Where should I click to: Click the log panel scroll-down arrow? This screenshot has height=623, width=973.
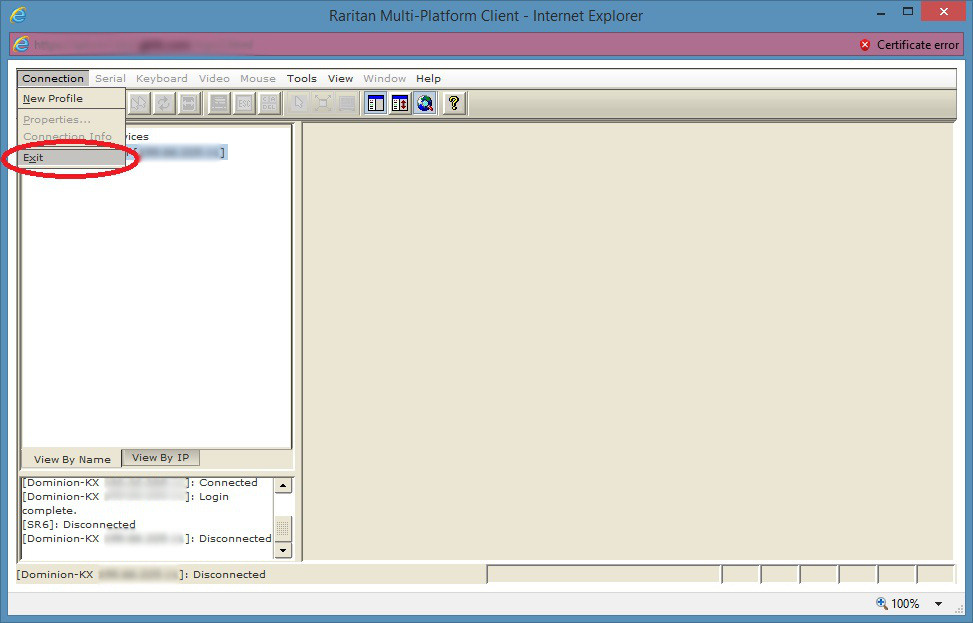[283, 550]
